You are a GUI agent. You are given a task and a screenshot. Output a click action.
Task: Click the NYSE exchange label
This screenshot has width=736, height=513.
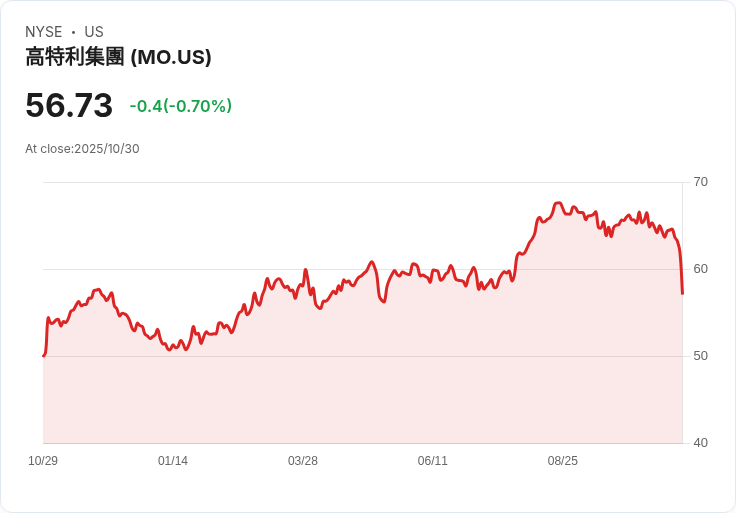[43, 32]
